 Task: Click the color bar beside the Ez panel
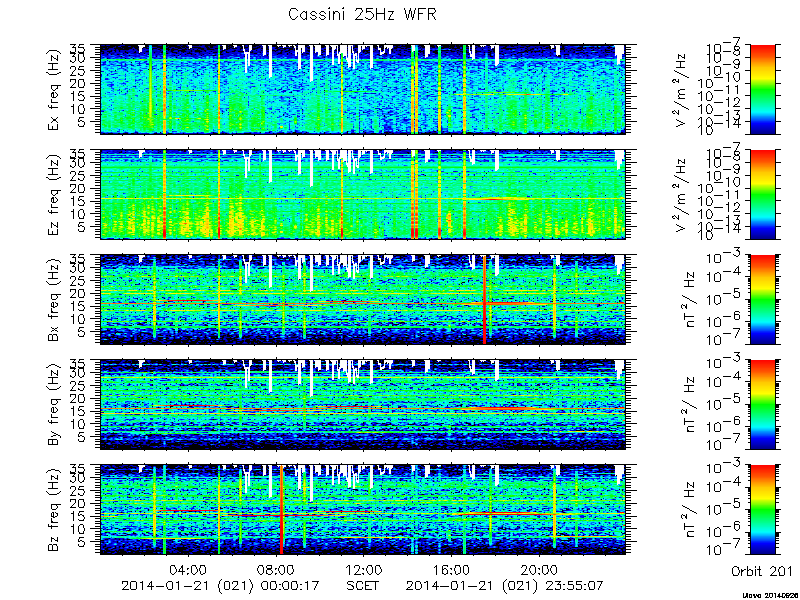click(762, 194)
